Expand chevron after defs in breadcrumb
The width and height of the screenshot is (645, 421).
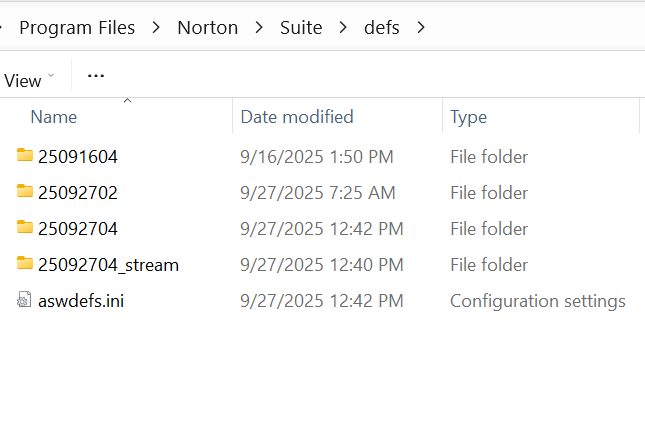pos(420,28)
